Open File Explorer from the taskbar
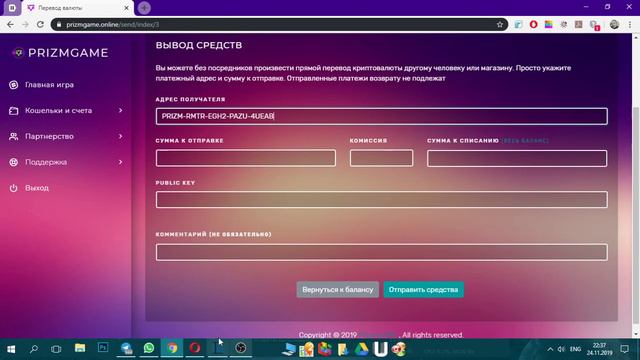 (80, 348)
